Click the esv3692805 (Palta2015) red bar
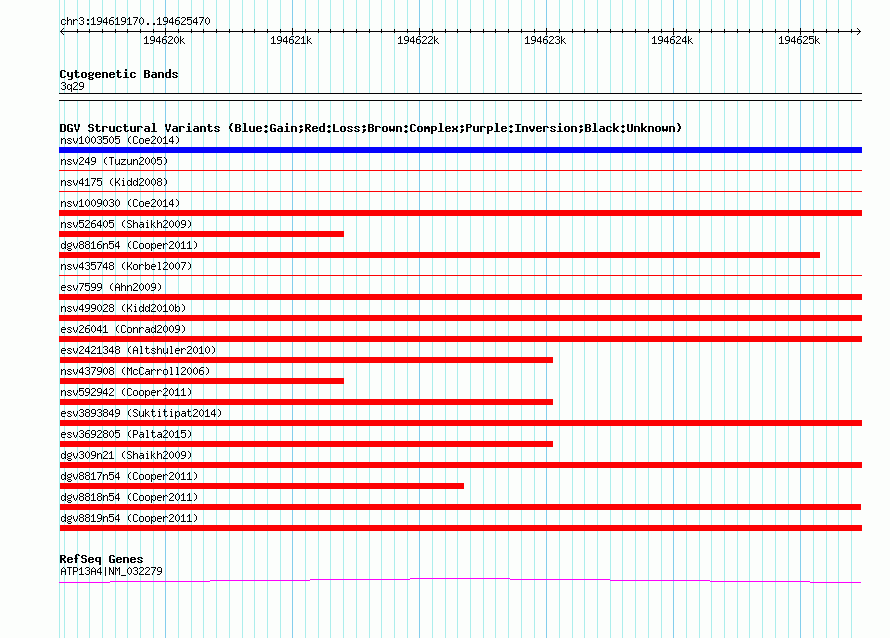 coord(306,444)
